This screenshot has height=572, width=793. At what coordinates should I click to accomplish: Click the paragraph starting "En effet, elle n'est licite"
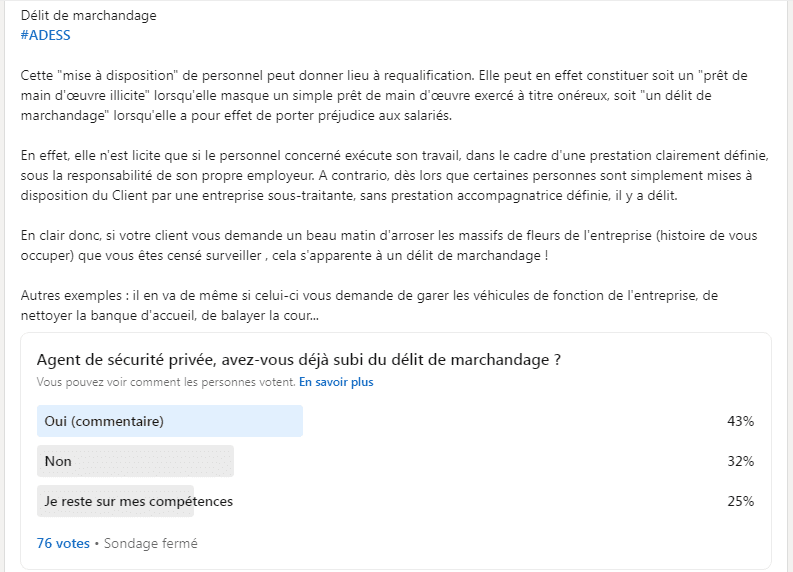tap(394, 175)
